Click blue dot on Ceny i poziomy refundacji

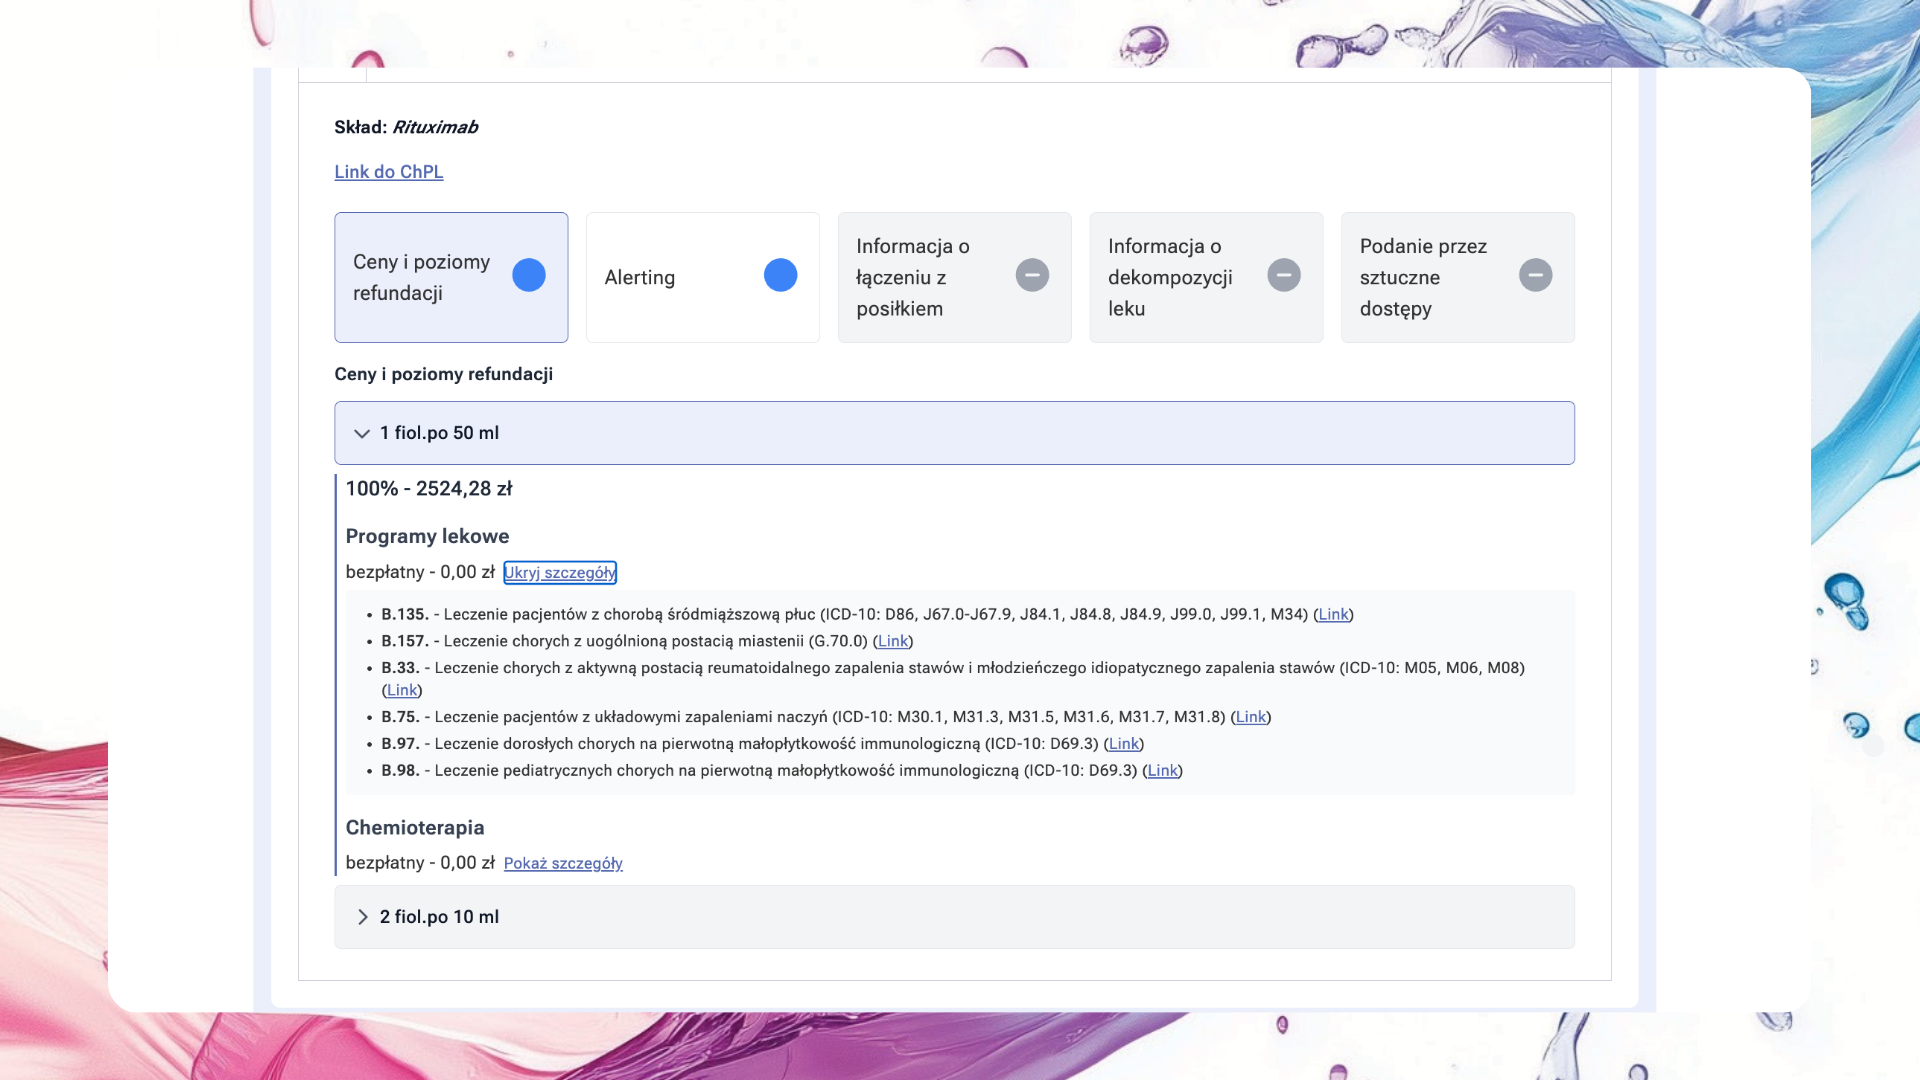point(528,275)
